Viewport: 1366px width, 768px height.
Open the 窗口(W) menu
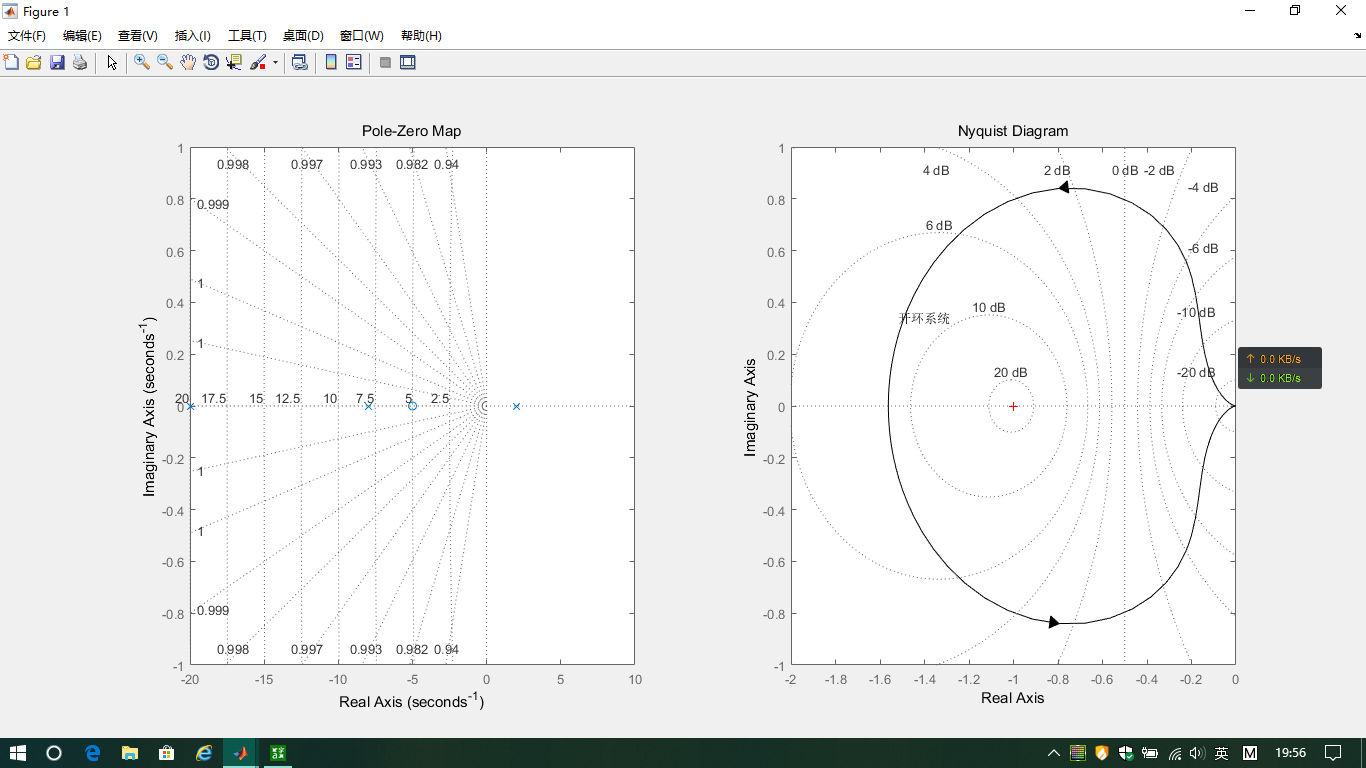[x=361, y=36]
